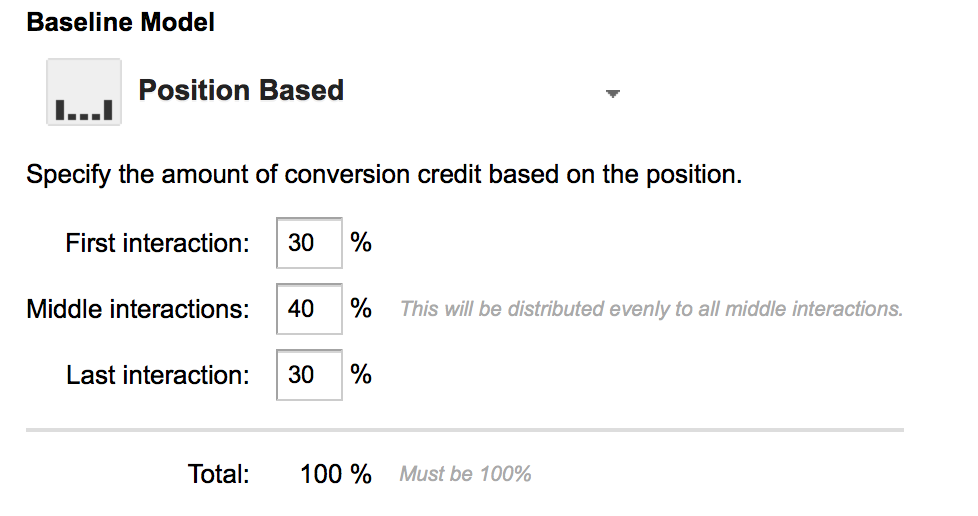Focus the First interaction percentage field
This screenshot has width=978, height=516.
tap(309, 243)
